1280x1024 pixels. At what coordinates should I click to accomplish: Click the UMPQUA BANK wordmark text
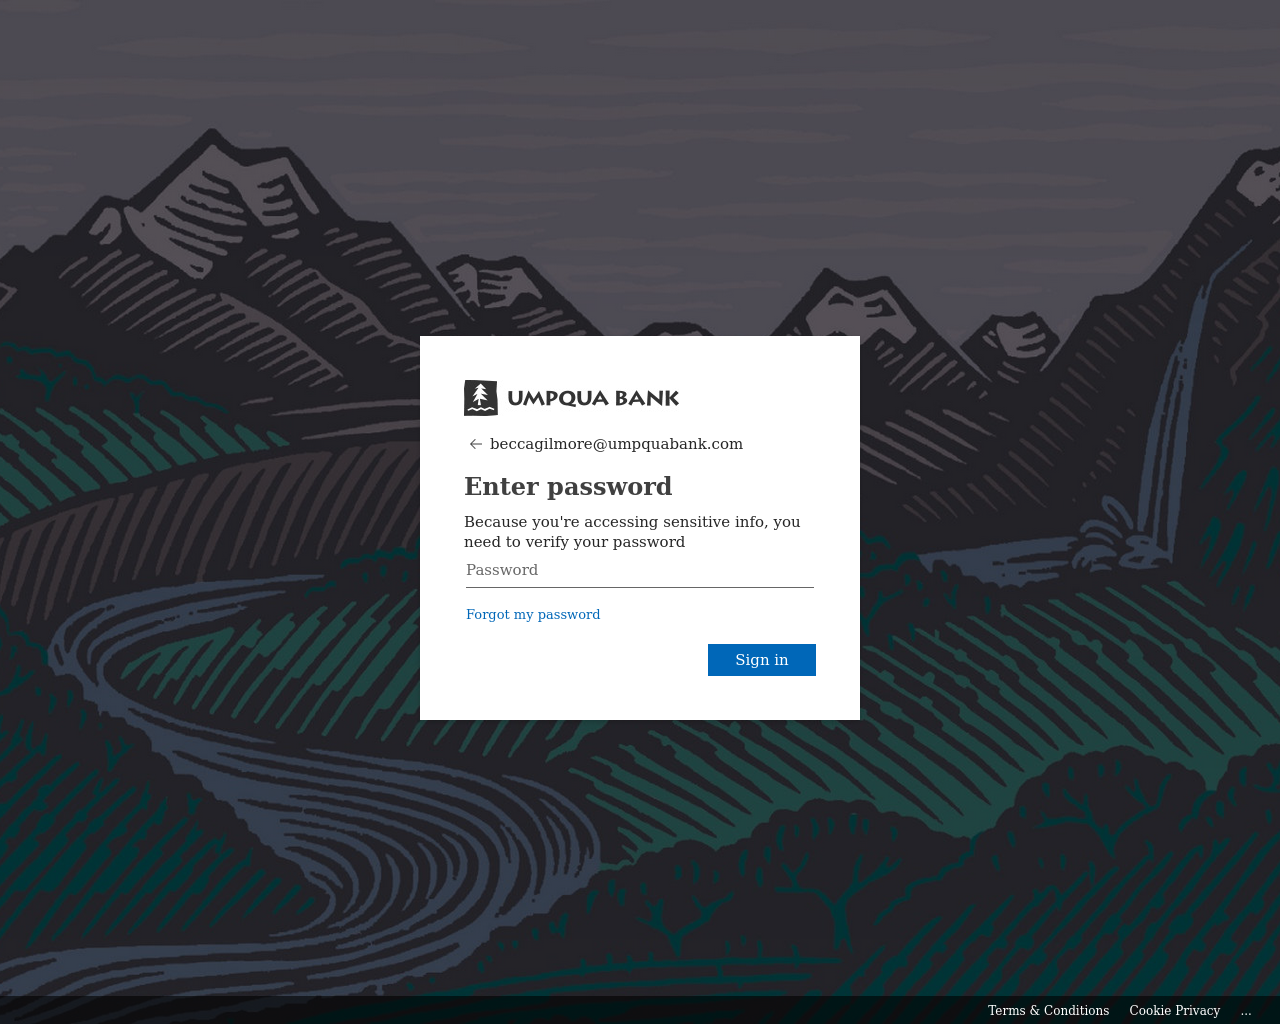click(593, 398)
